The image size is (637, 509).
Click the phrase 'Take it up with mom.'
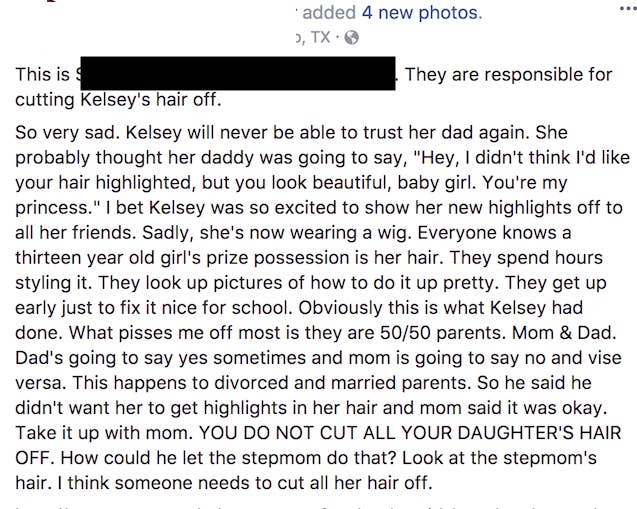tap(104, 433)
